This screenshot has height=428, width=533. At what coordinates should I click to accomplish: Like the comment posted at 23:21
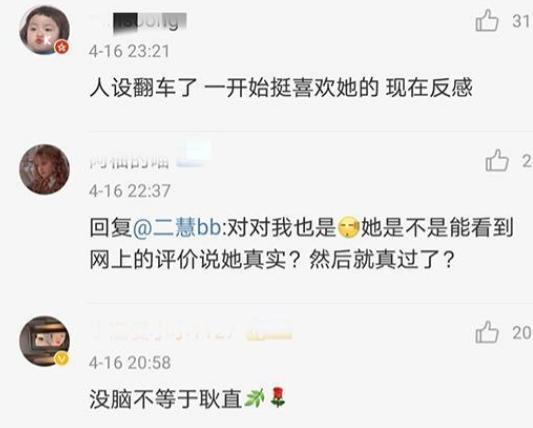point(487,21)
